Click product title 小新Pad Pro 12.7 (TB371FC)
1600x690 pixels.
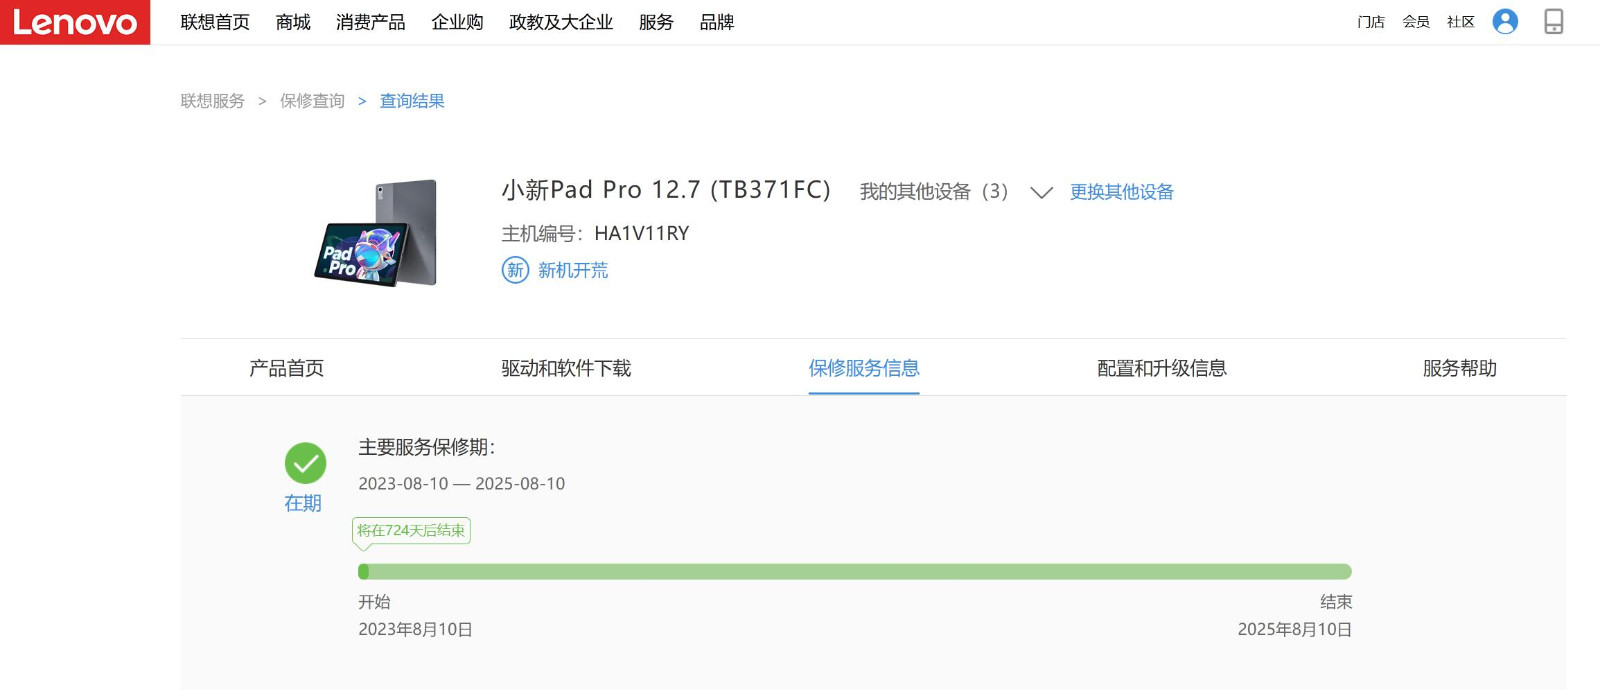click(x=666, y=190)
